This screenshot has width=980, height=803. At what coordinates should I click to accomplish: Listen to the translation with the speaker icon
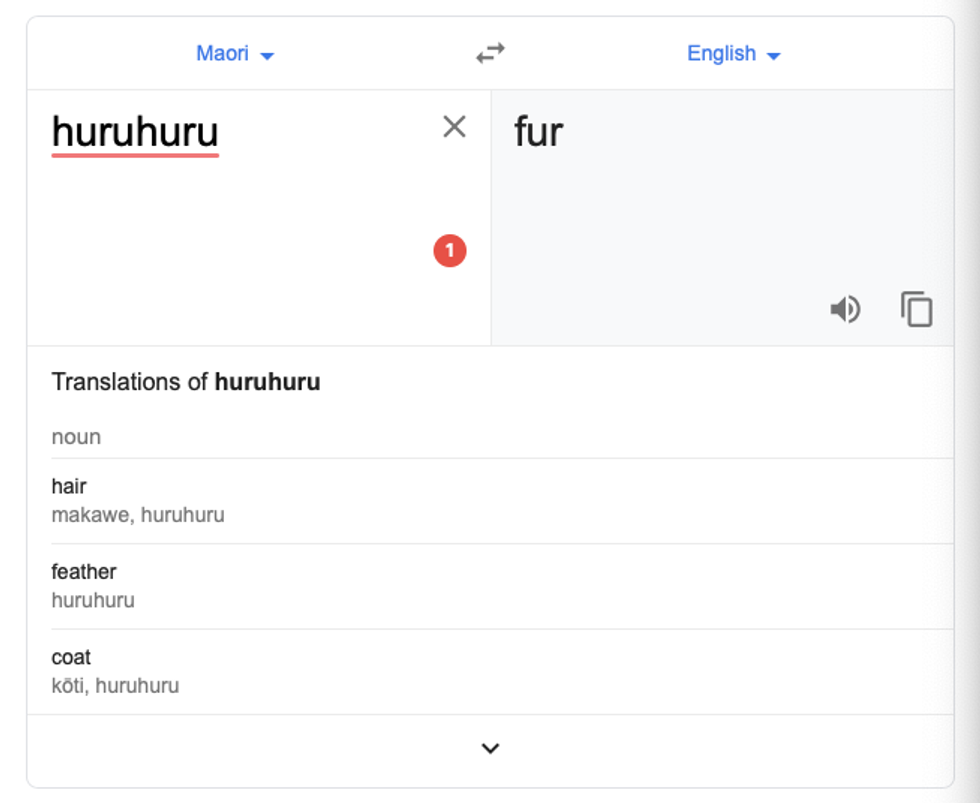click(x=845, y=310)
